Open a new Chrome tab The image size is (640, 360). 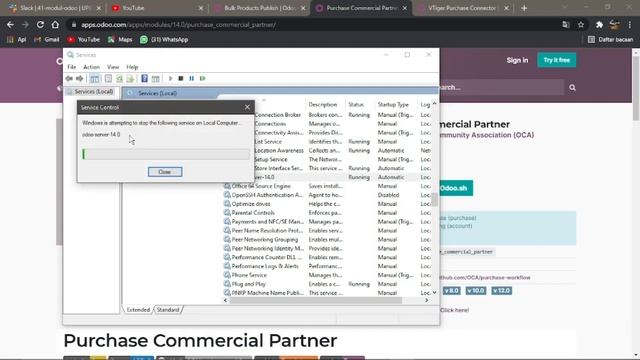click(x=524, y=8)
